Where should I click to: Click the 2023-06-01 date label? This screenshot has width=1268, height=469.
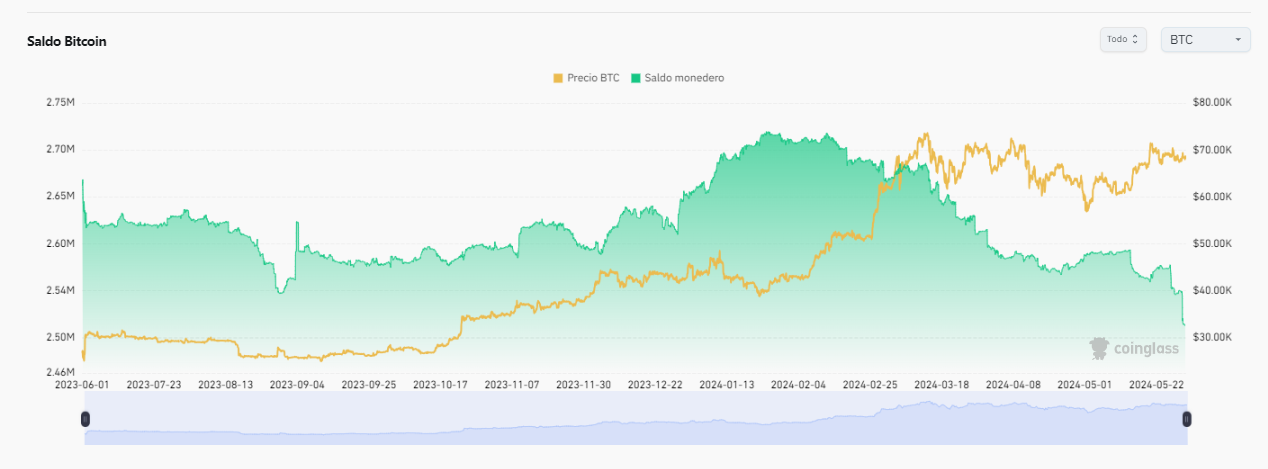click(82, 384)
